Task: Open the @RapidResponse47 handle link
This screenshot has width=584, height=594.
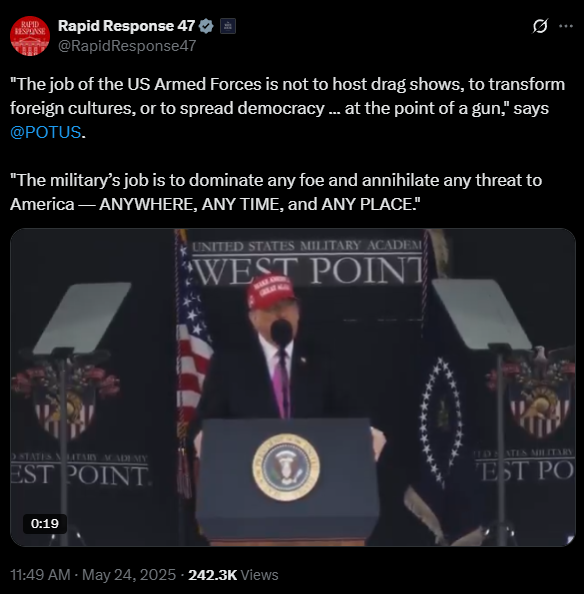Action: 127,46
